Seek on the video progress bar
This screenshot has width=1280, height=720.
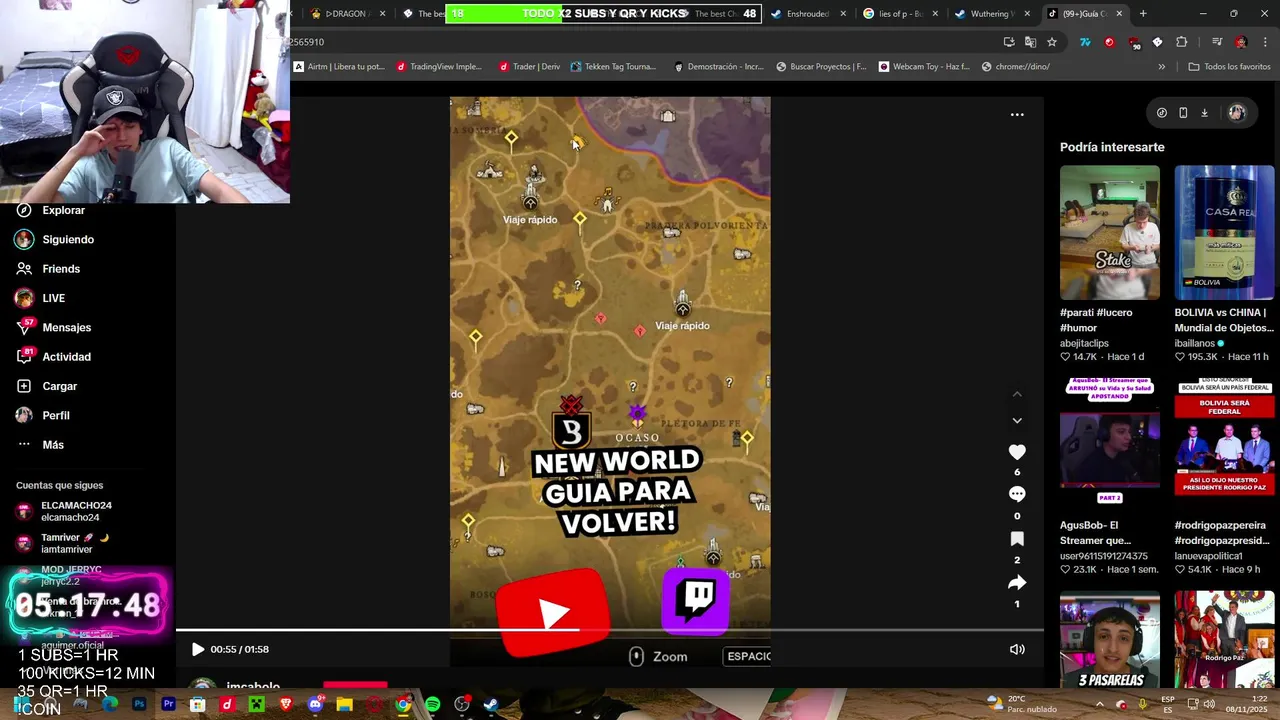610,630
